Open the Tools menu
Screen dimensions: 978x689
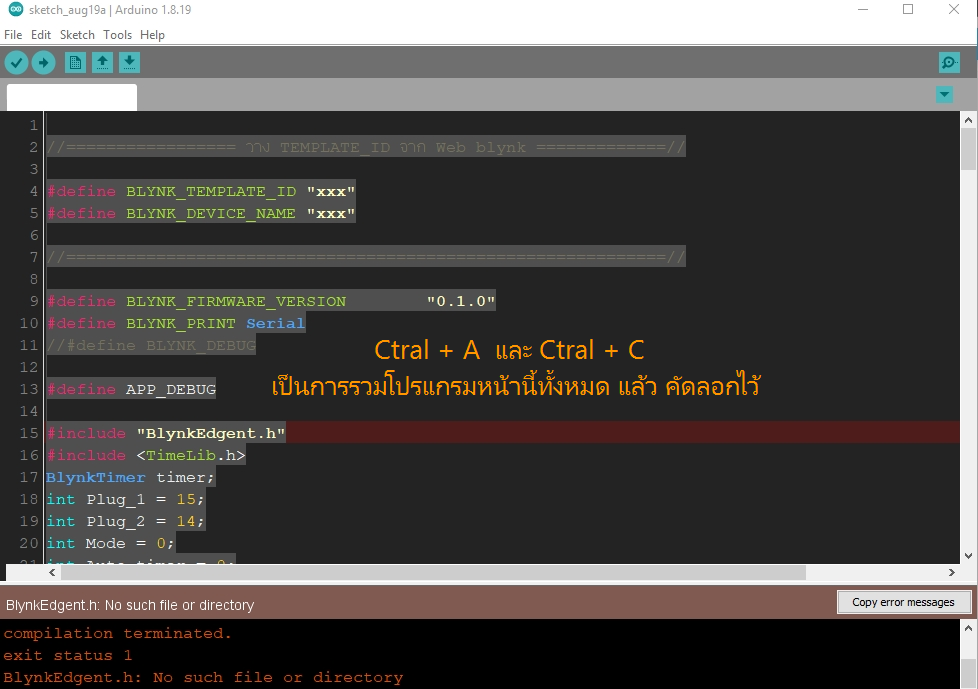point(117,35)
